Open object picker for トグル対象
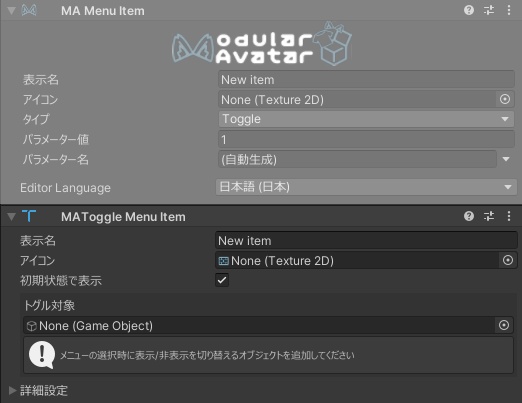 504,325
